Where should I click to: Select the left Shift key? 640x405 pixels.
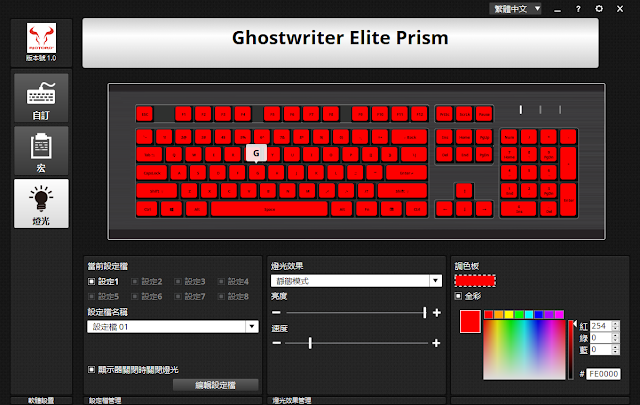point(157,191)
